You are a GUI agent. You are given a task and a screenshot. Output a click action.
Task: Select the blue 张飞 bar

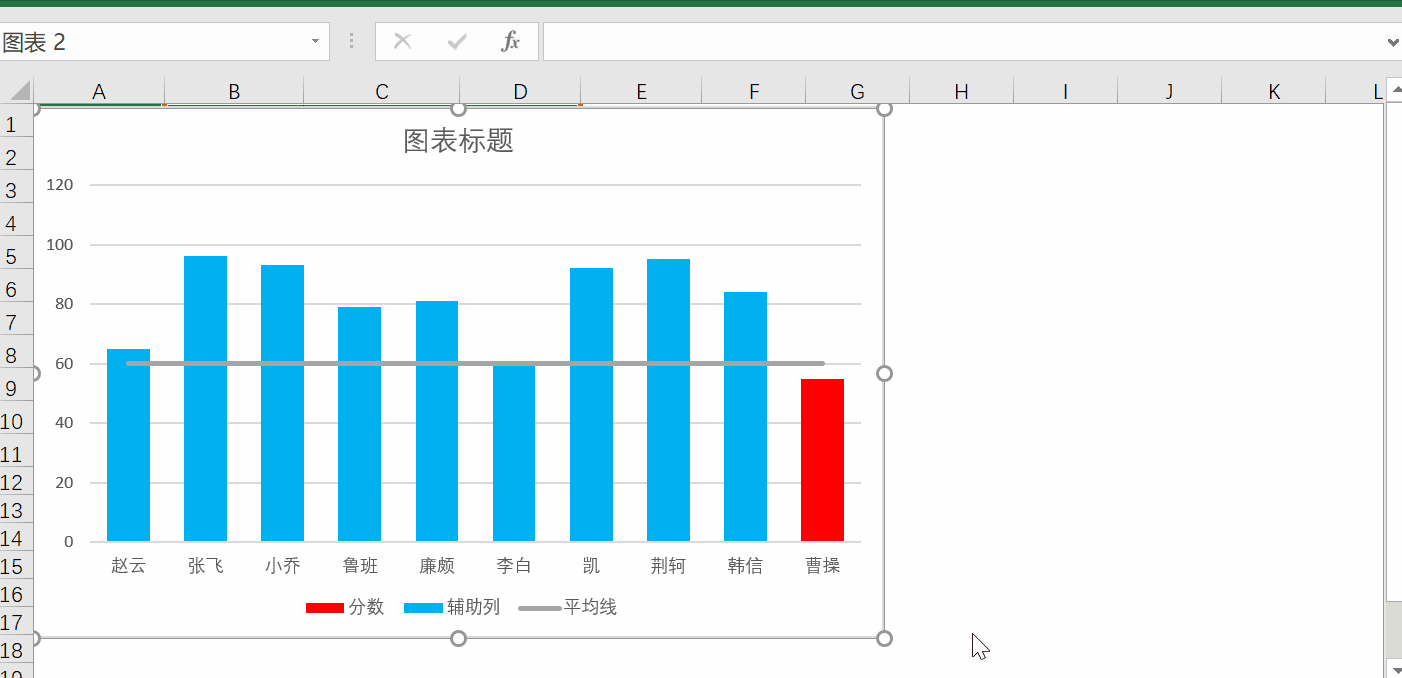tap(205, 399)
